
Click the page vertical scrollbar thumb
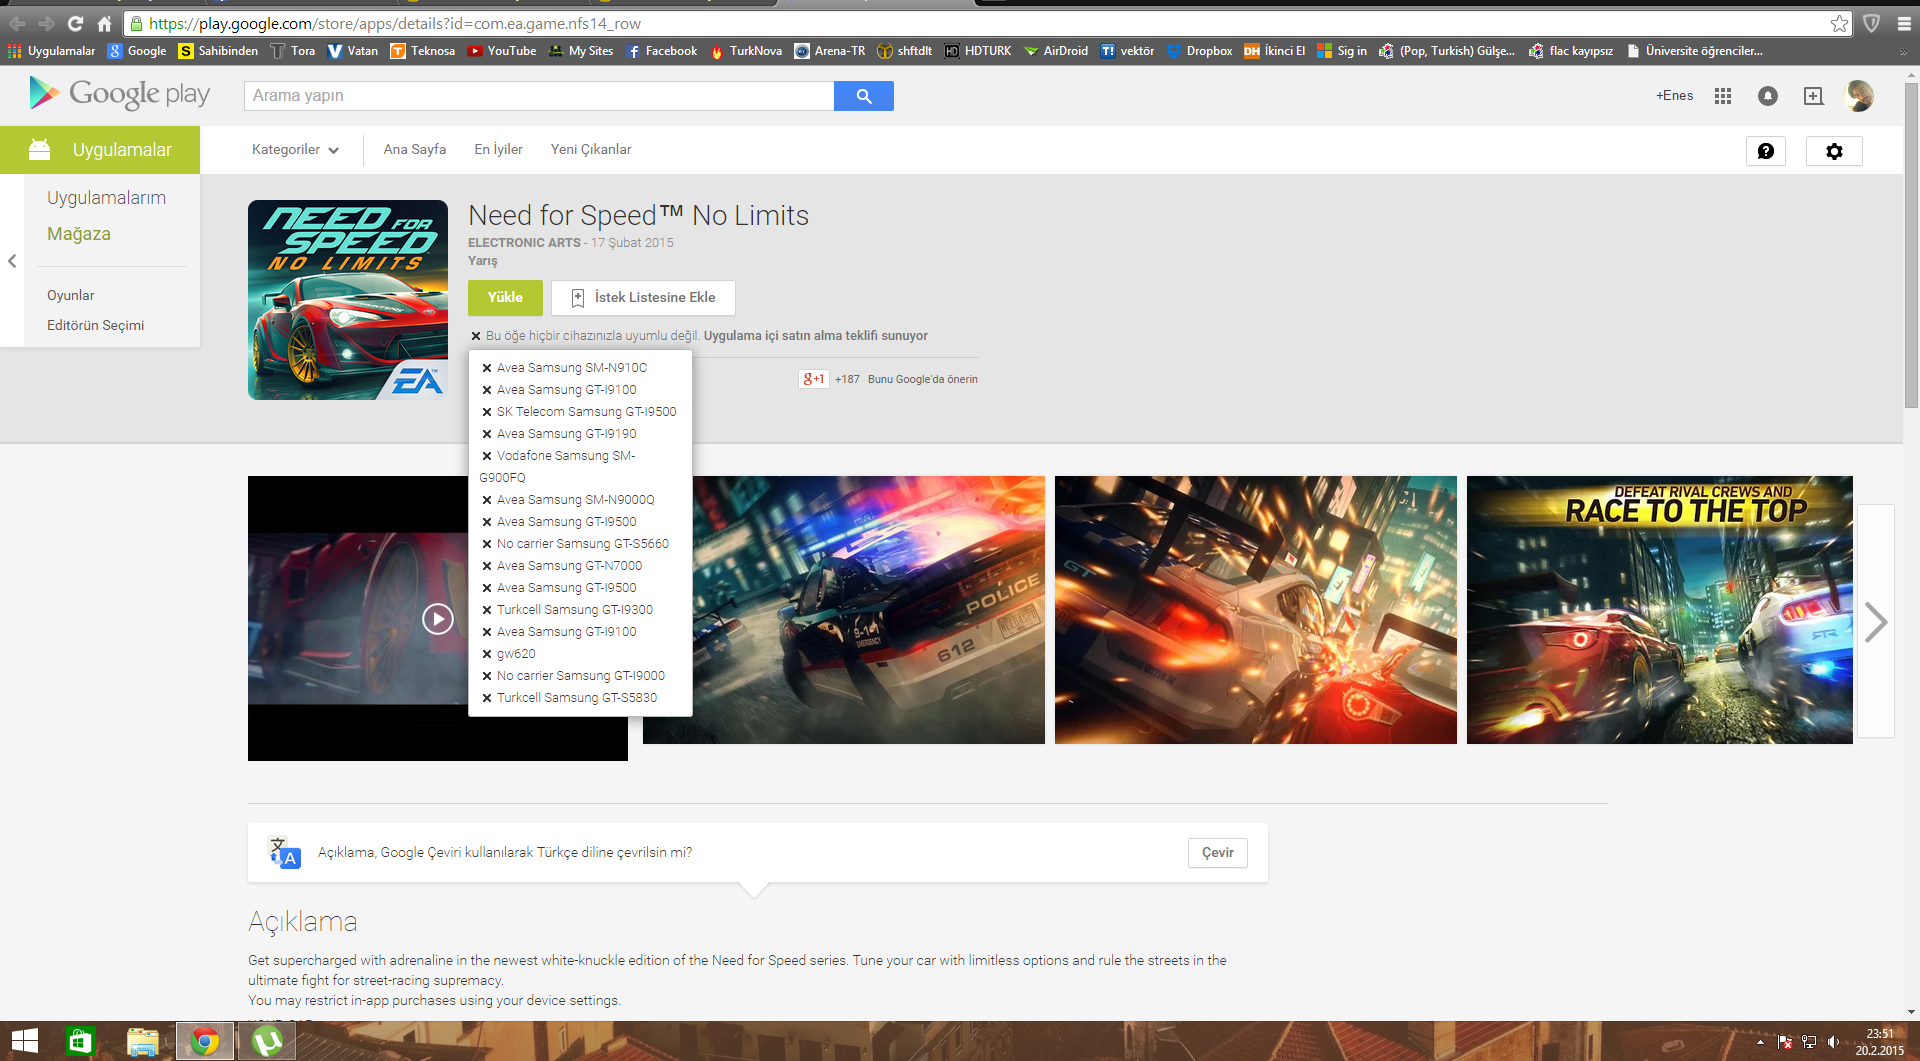(x=1911, y=245)
